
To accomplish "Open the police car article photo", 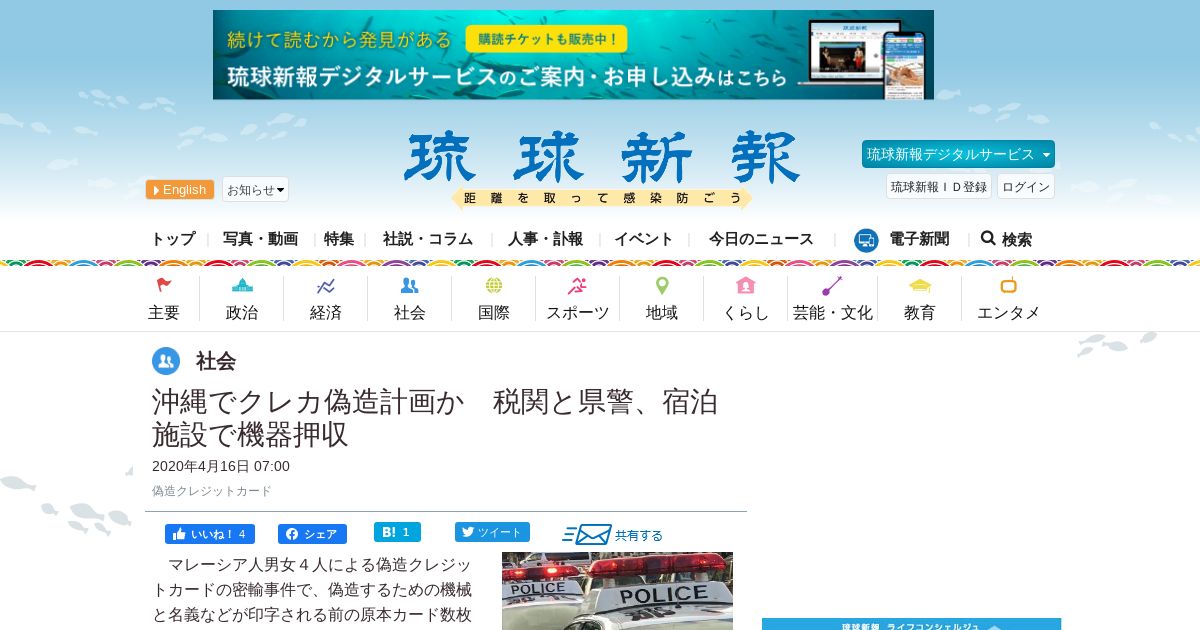I will tap(617, 591).
